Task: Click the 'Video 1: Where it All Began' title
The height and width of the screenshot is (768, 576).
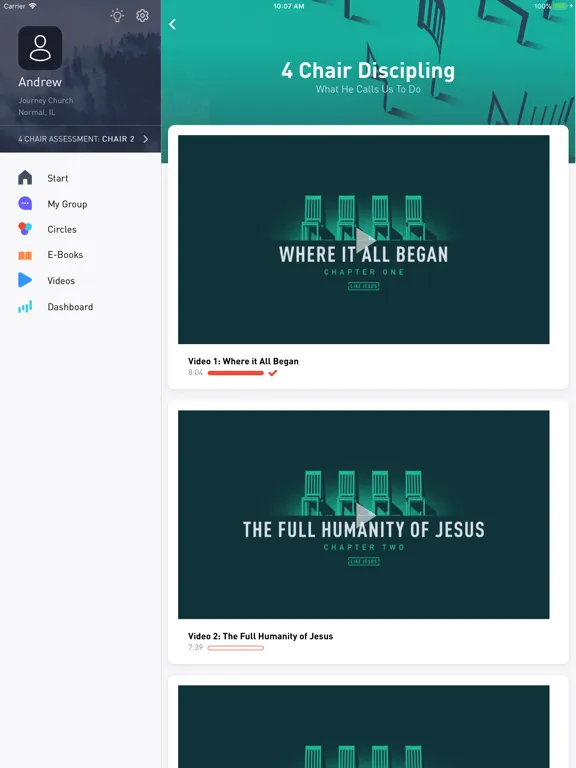Action: (243, 361)
